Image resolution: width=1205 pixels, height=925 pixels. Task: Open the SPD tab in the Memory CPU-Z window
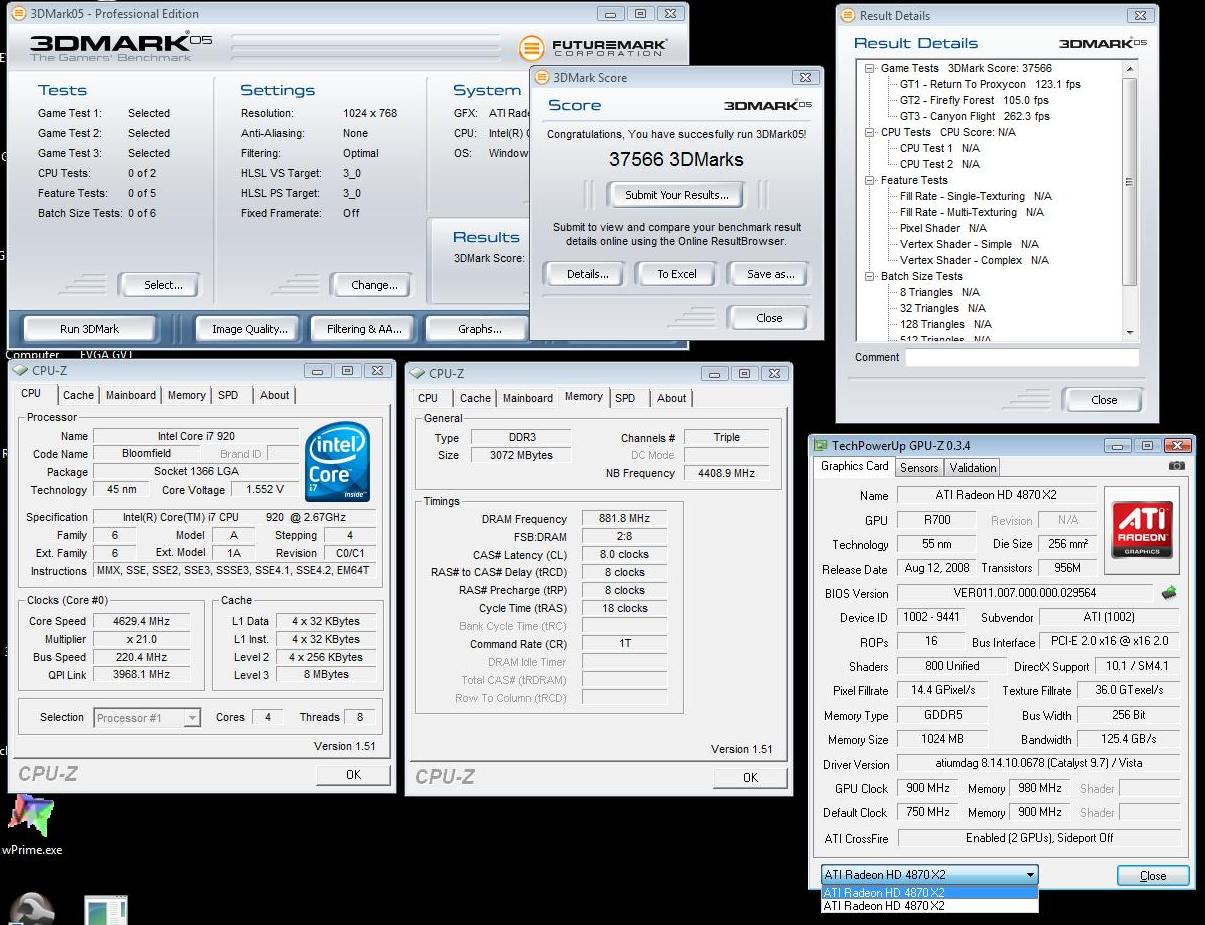coord(625,398)
